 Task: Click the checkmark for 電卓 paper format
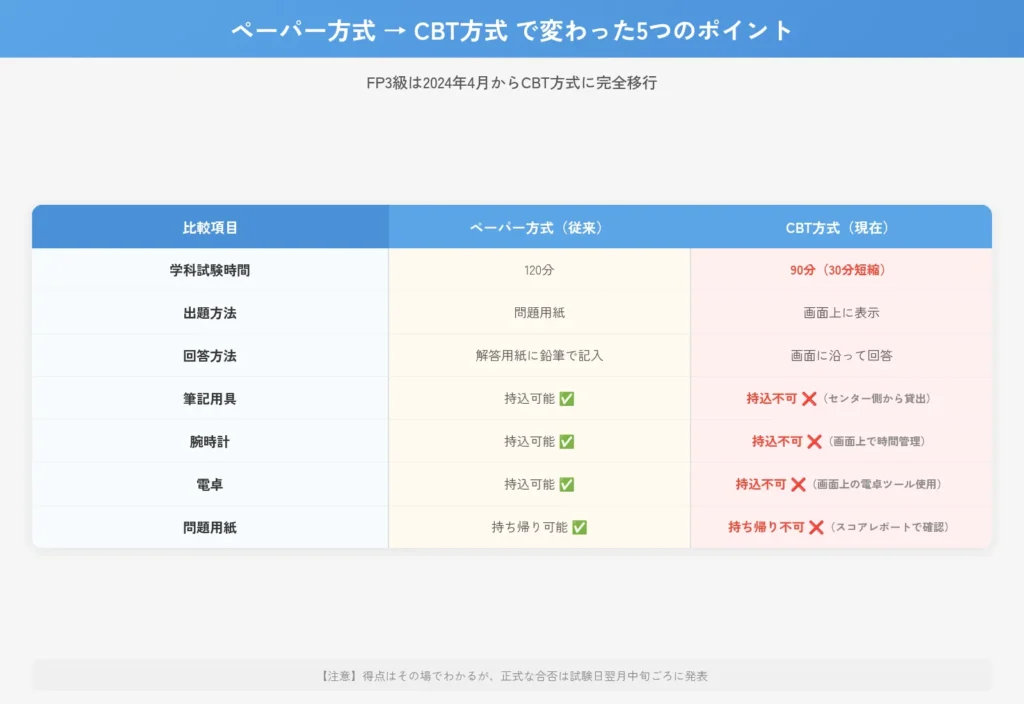(567, 483)
